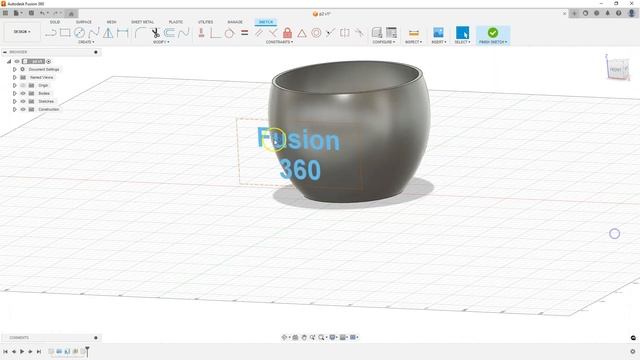This screenshot has width=640, height=360.
Task: Click the Undo arrow
Action: click(x=42, y=13)
